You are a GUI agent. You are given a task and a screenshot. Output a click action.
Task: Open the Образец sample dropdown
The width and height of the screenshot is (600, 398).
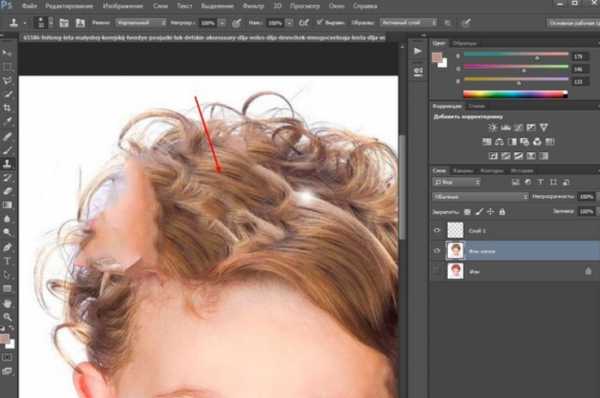click(408, 23)
